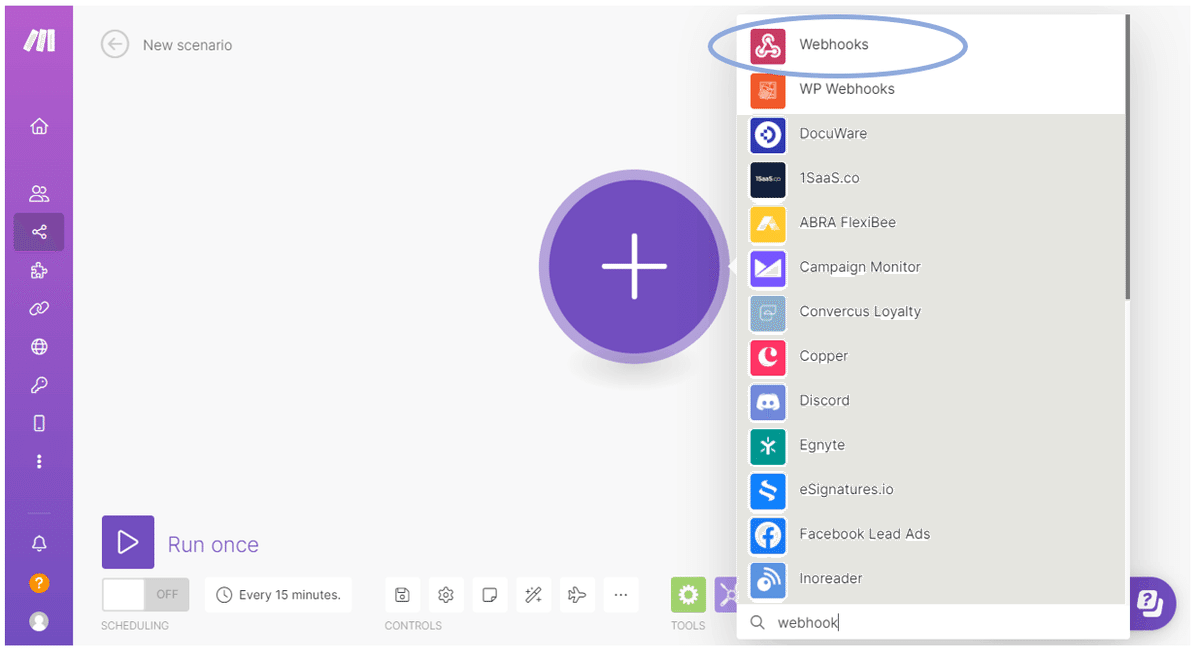Select Convercus Loyalty app
Screen dimensions: 1200x653
coord(931,311)
